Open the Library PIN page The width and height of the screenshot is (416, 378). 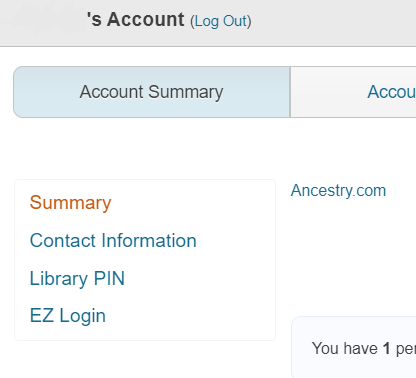click(x=77, y=278)
